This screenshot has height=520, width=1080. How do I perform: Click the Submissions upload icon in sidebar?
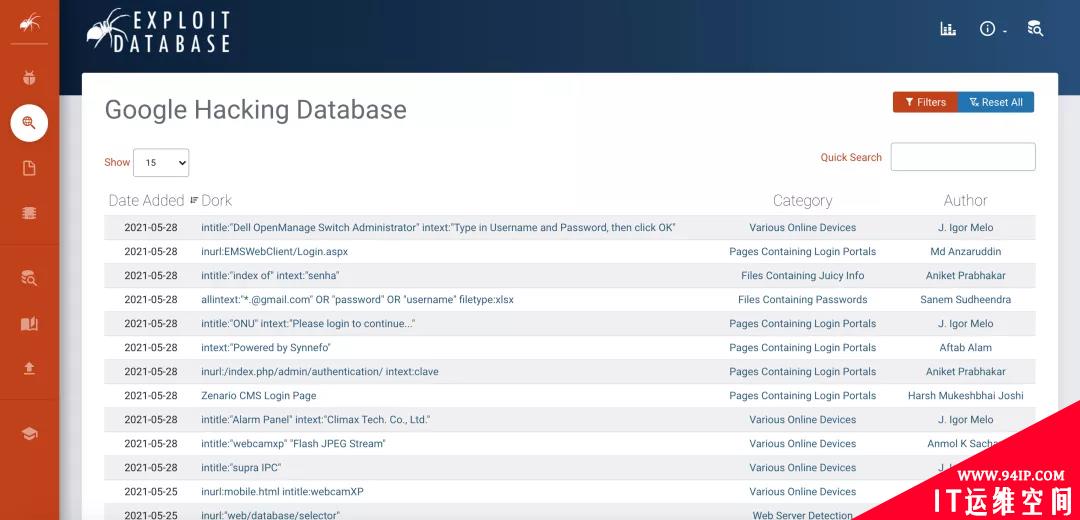coord(29,368)
